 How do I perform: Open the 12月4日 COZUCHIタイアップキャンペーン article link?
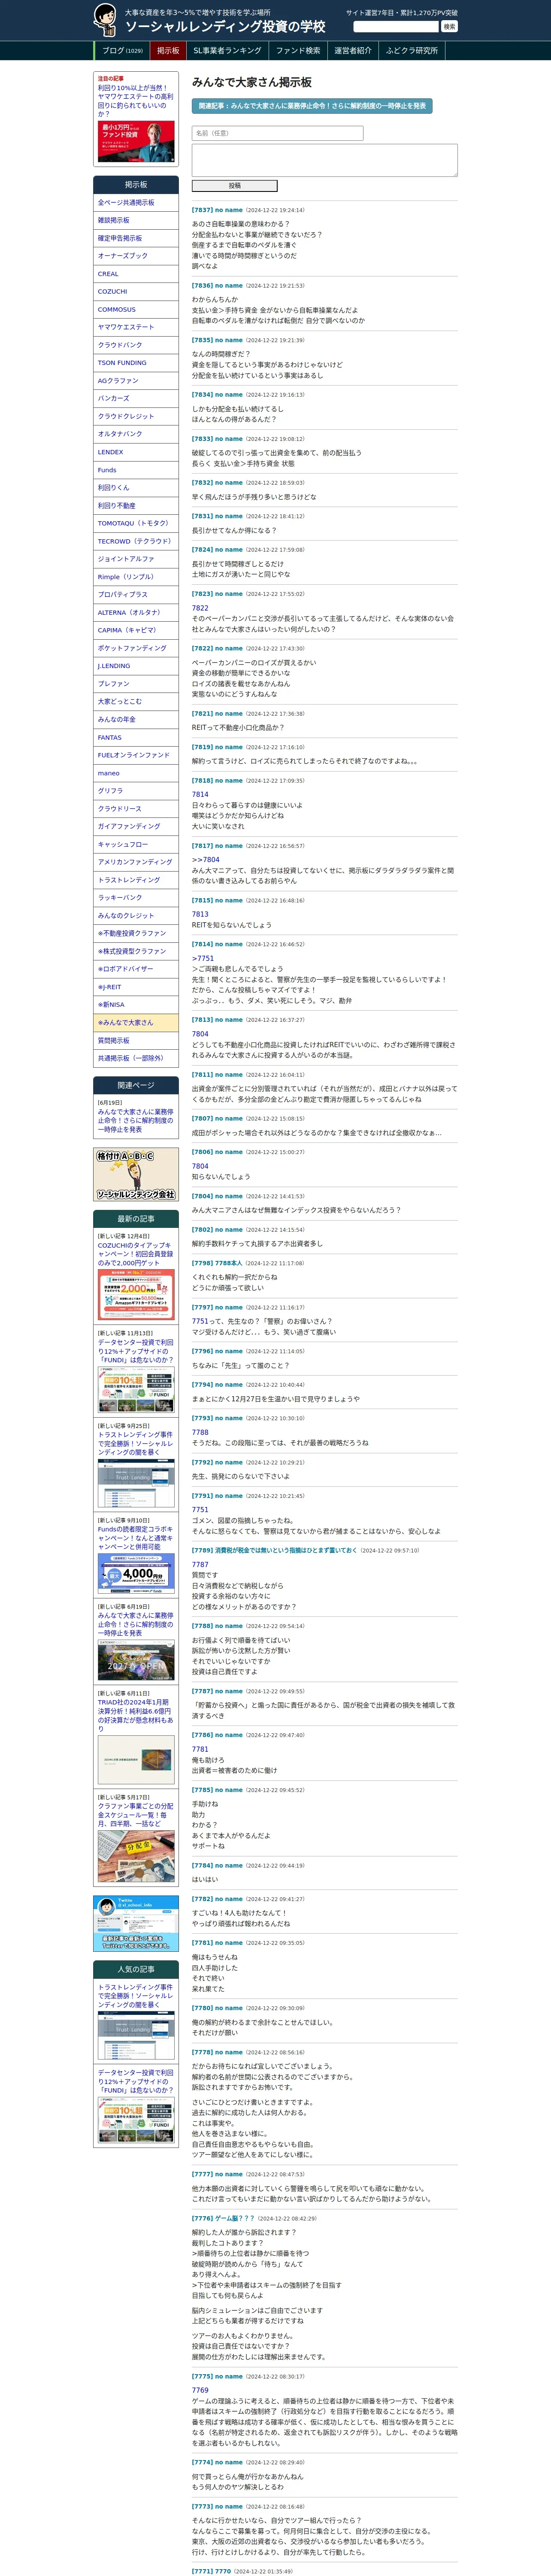pos(135,1254)
